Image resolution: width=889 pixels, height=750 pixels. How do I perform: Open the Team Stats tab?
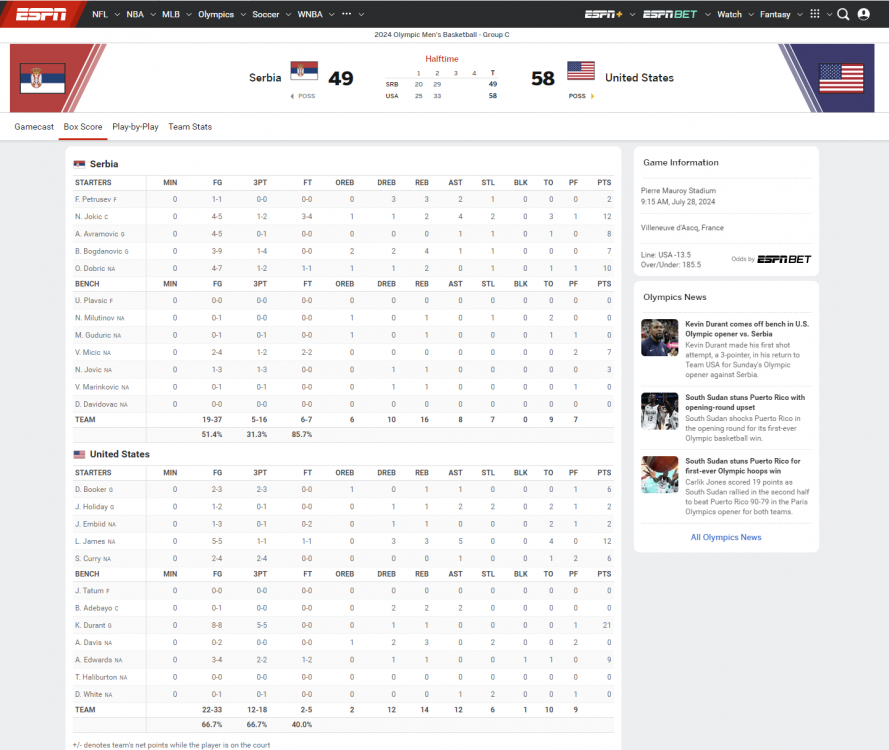coord(190,127)
